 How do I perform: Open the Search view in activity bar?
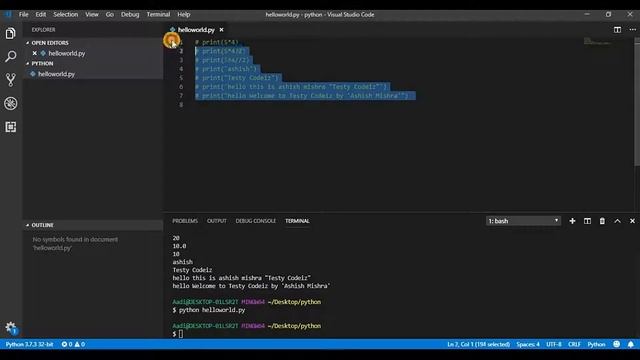(x=11, y=56)
